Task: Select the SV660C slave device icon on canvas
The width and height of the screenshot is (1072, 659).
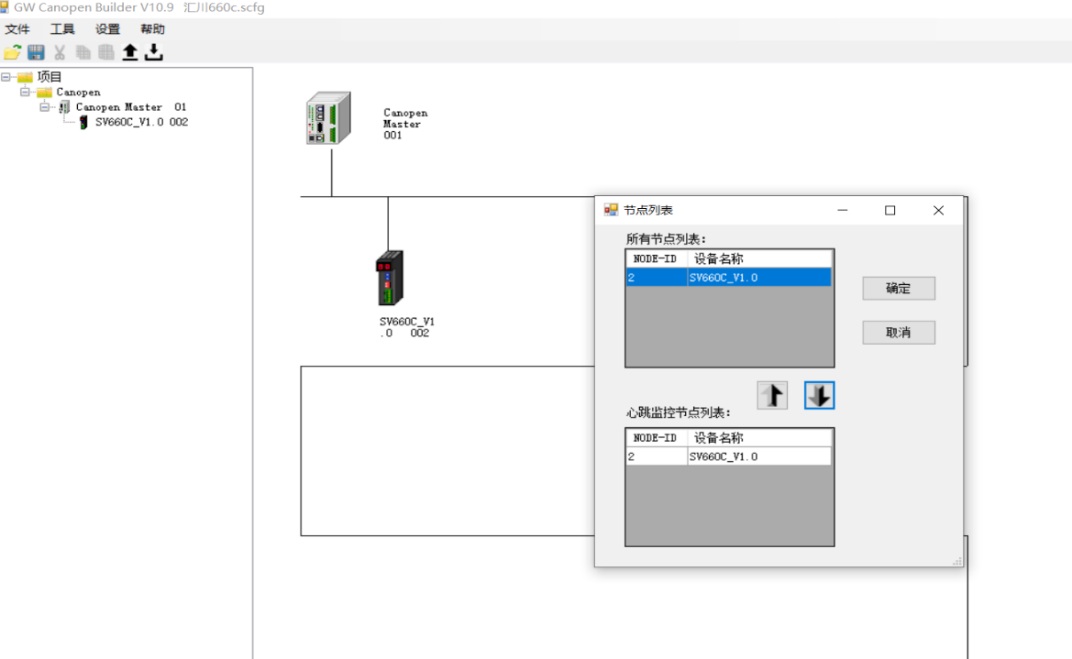Action: pyautogui.click(x=389, y=278)
